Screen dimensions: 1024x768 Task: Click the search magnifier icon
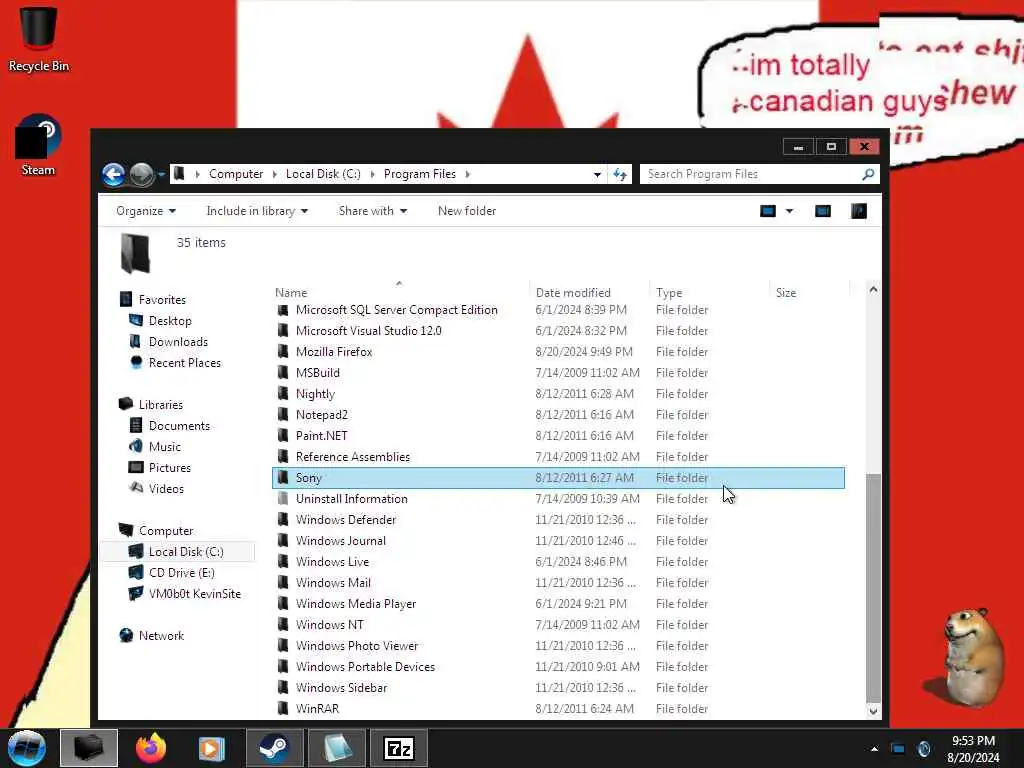coord(868,174)
